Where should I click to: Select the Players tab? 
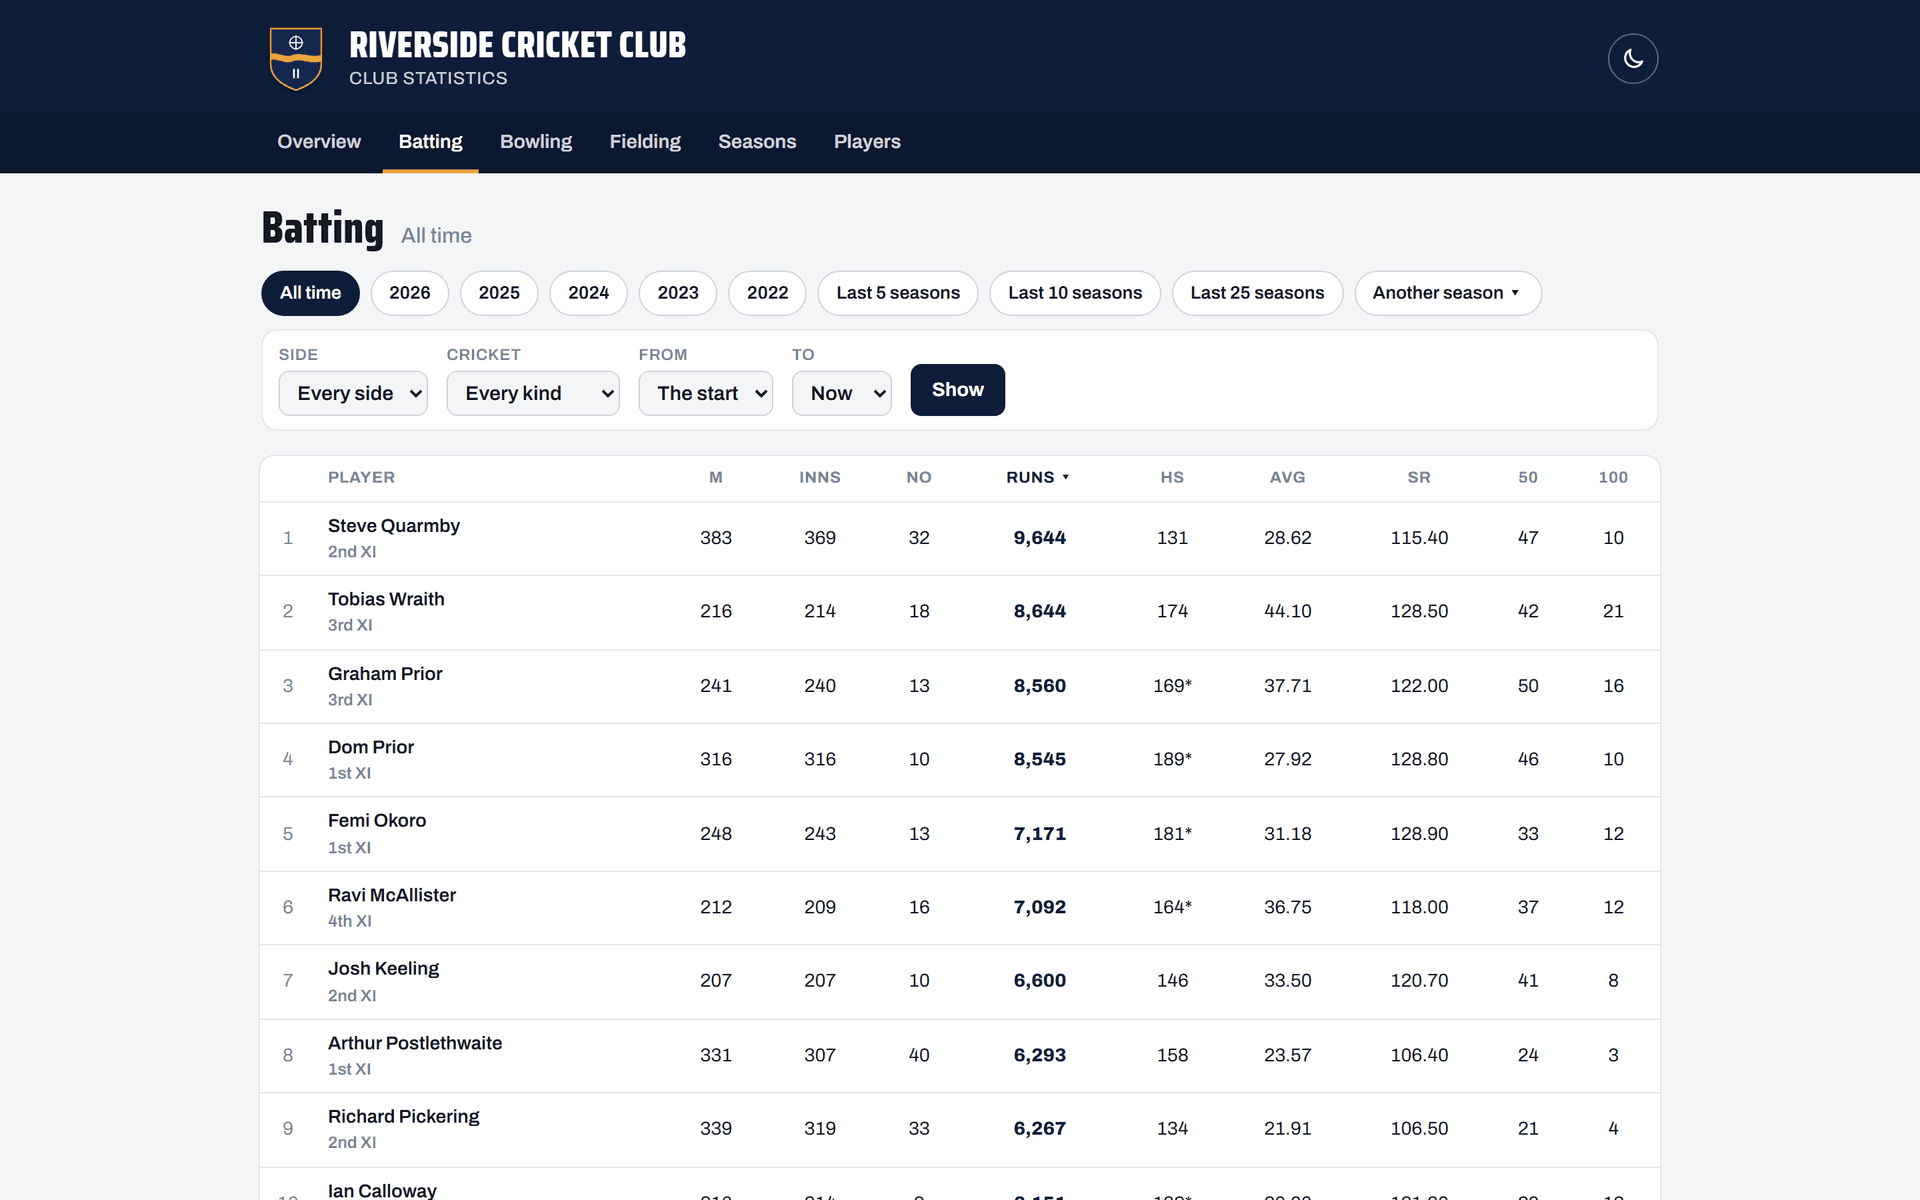(867, 142)
